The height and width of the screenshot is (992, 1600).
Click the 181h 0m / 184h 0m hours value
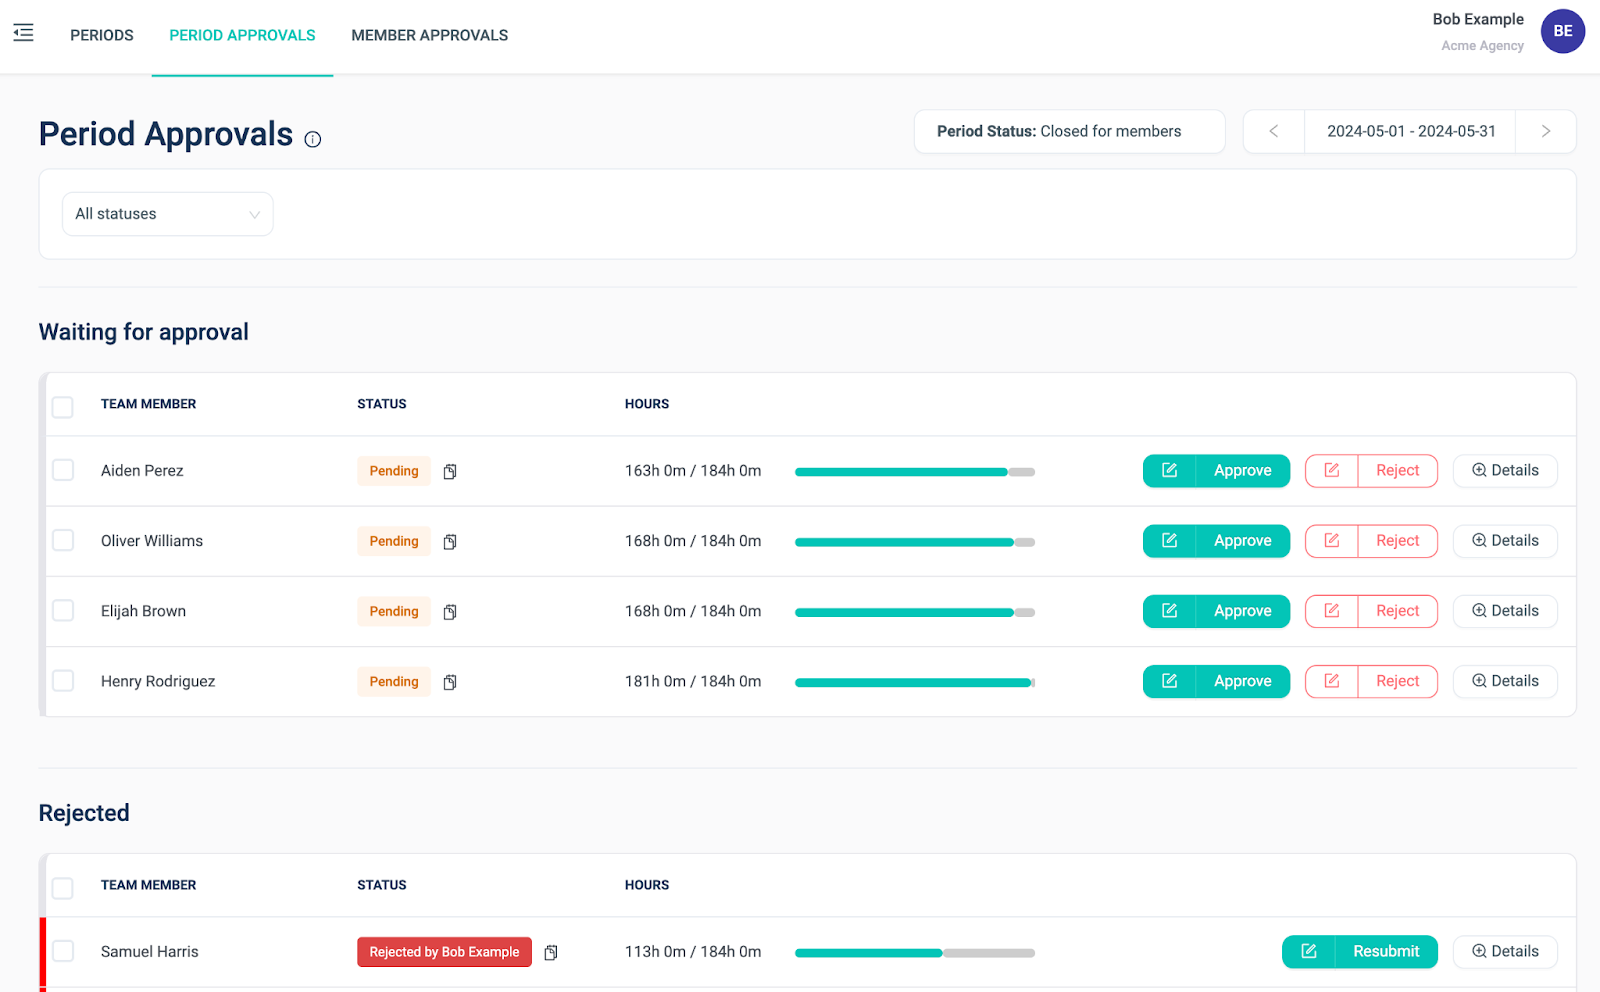693,681
